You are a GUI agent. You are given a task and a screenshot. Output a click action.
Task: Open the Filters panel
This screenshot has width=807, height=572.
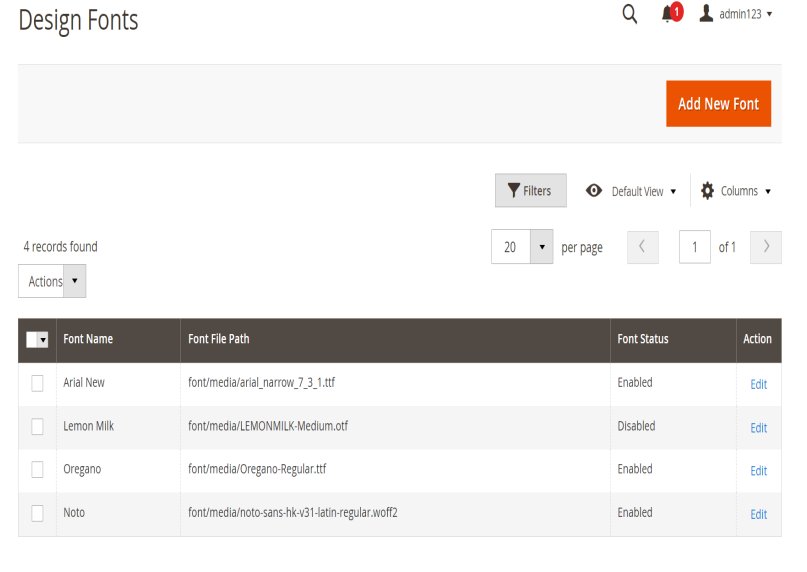pos(530,191)
